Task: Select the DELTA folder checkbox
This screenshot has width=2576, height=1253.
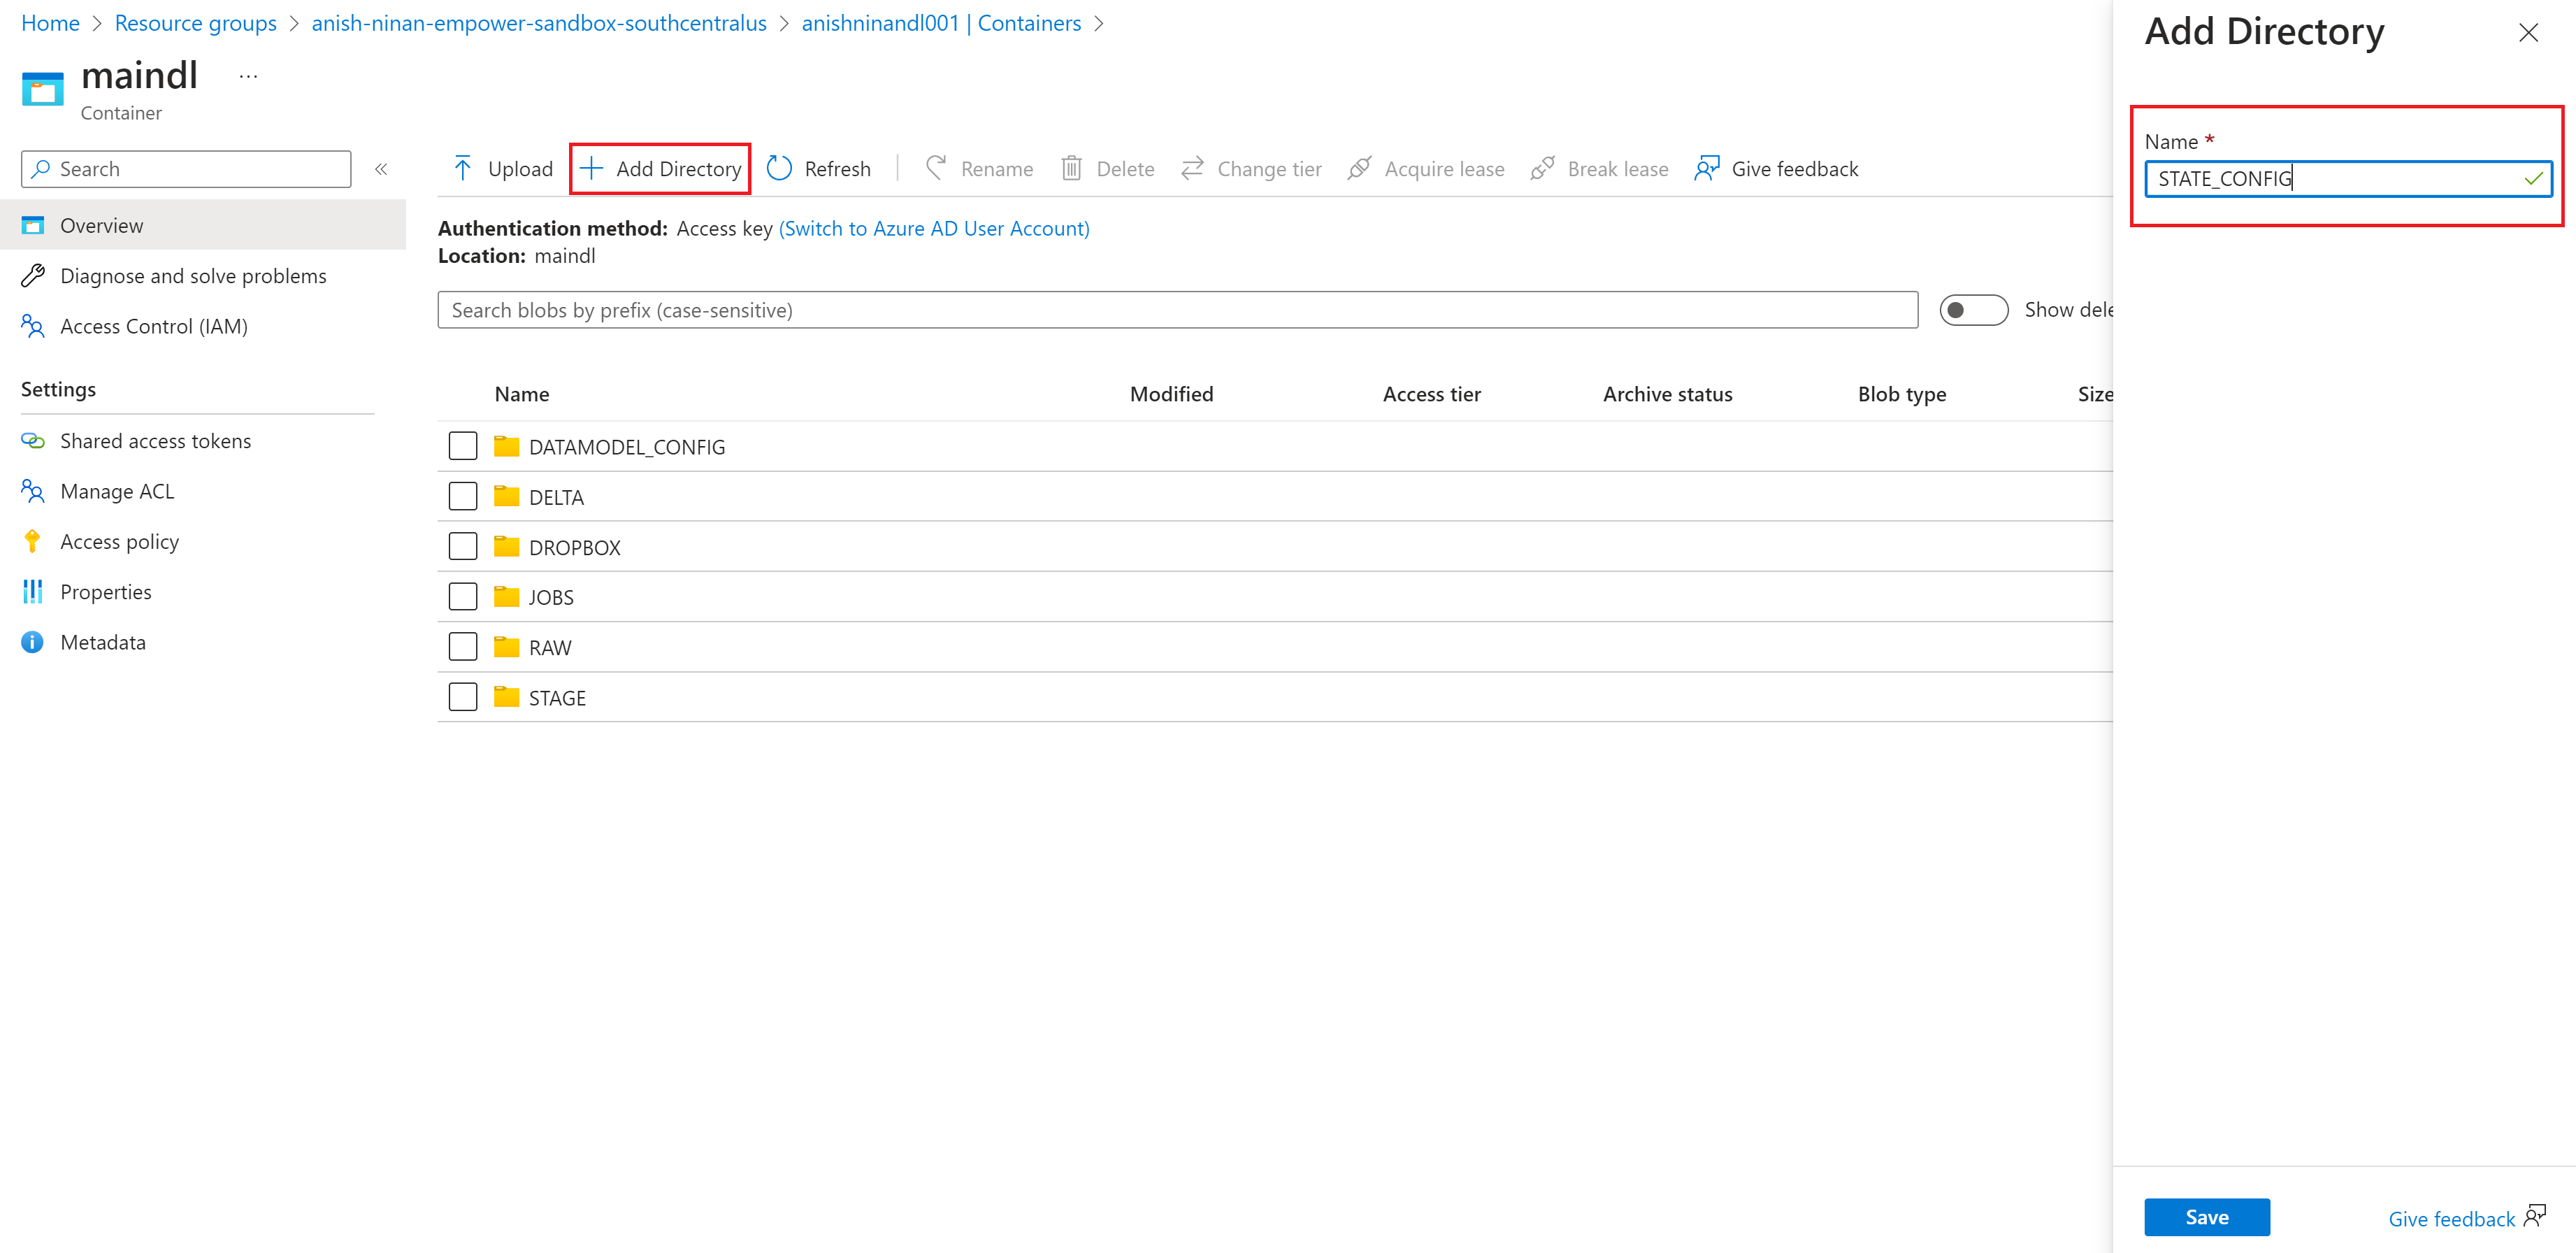Action: click(x=463, y=496)
